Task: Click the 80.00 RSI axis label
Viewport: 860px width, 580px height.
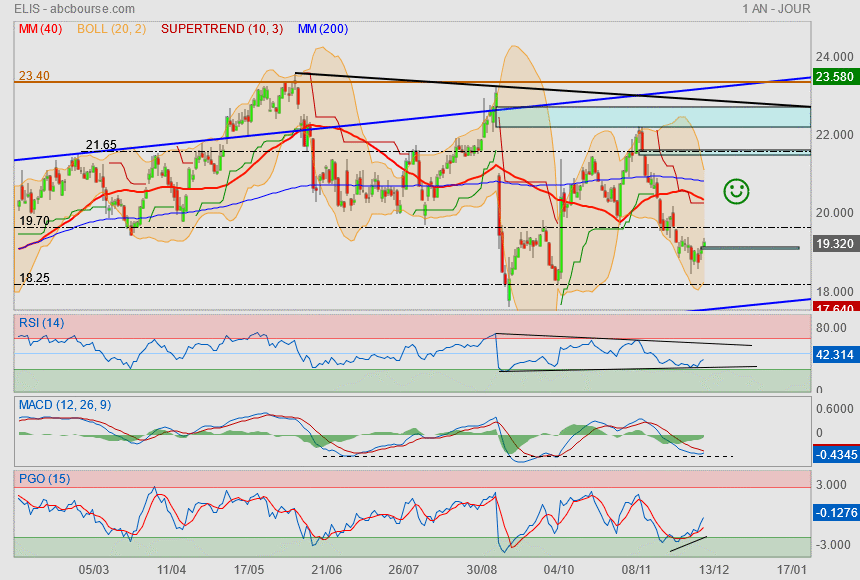Action: [831, 328]
